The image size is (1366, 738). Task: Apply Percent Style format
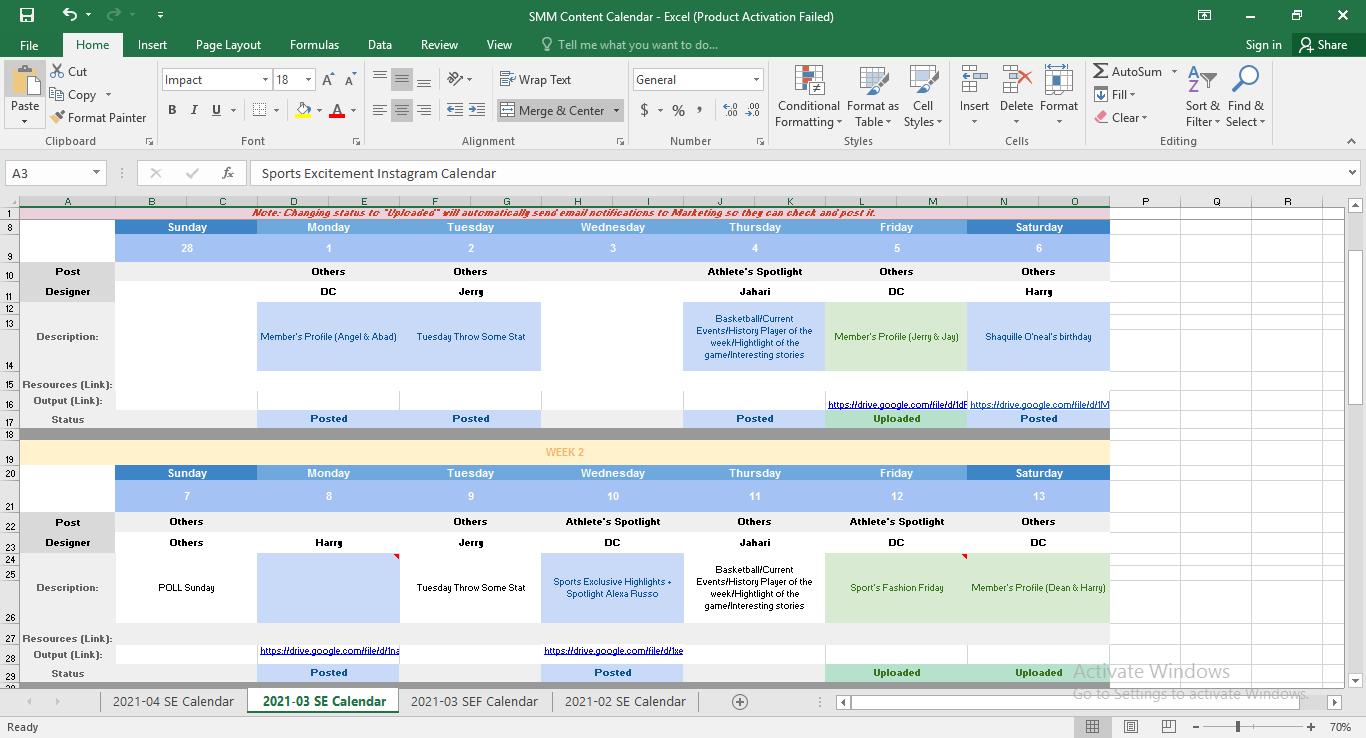[x=679, y=110]
